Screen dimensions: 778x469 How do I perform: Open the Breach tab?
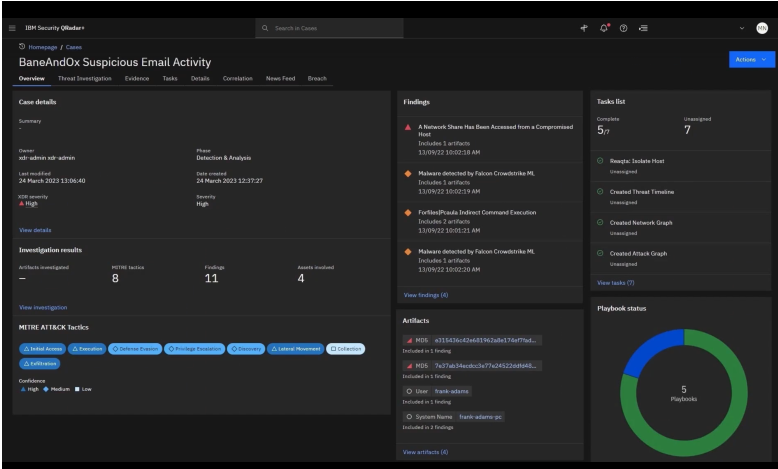(x=317, y=78)
